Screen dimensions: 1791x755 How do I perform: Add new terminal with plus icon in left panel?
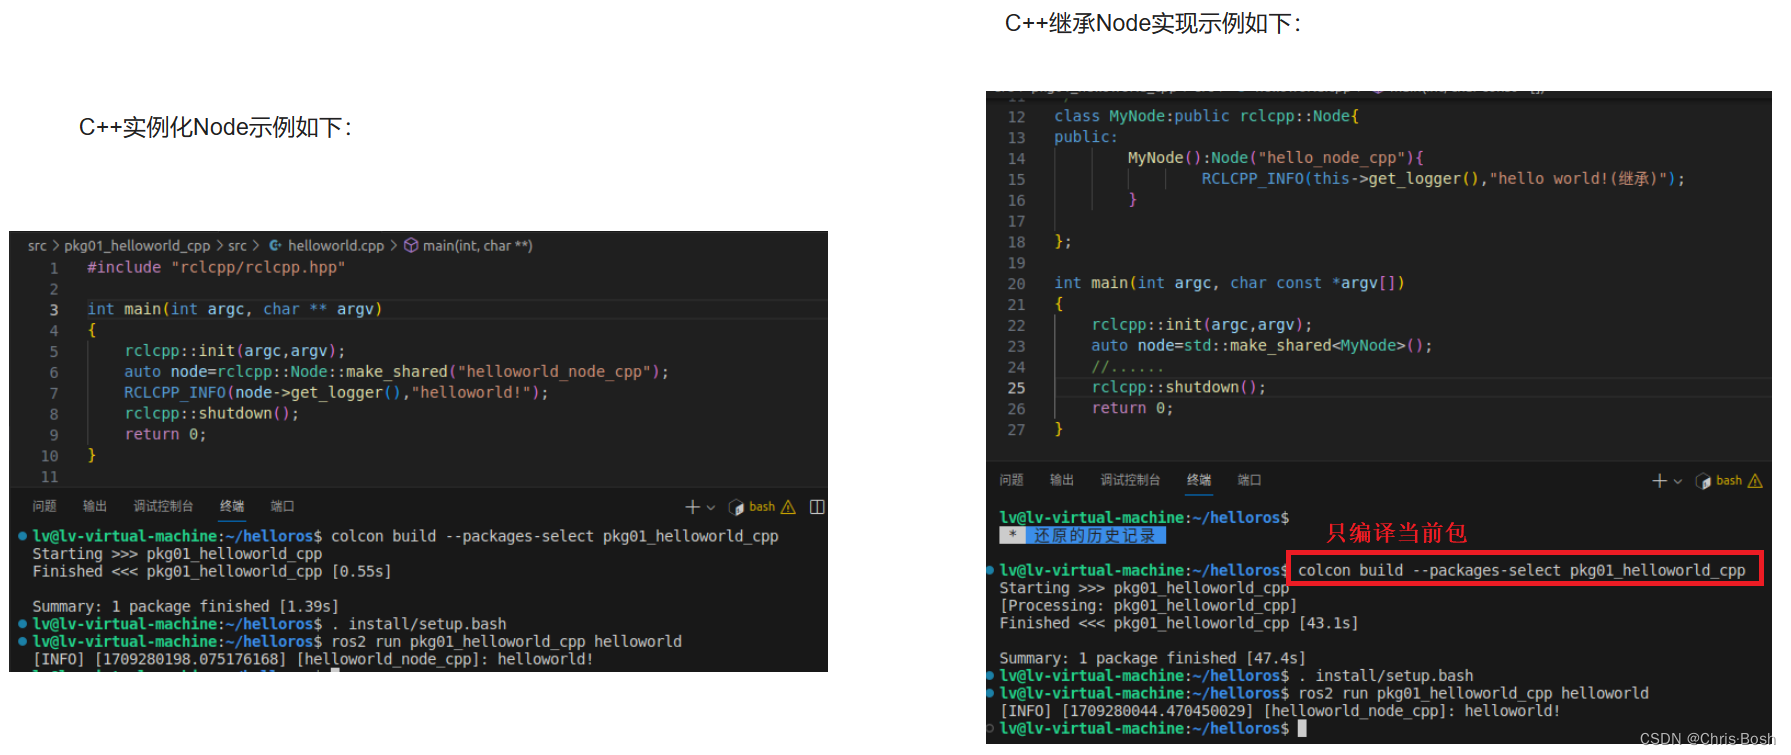692,507
